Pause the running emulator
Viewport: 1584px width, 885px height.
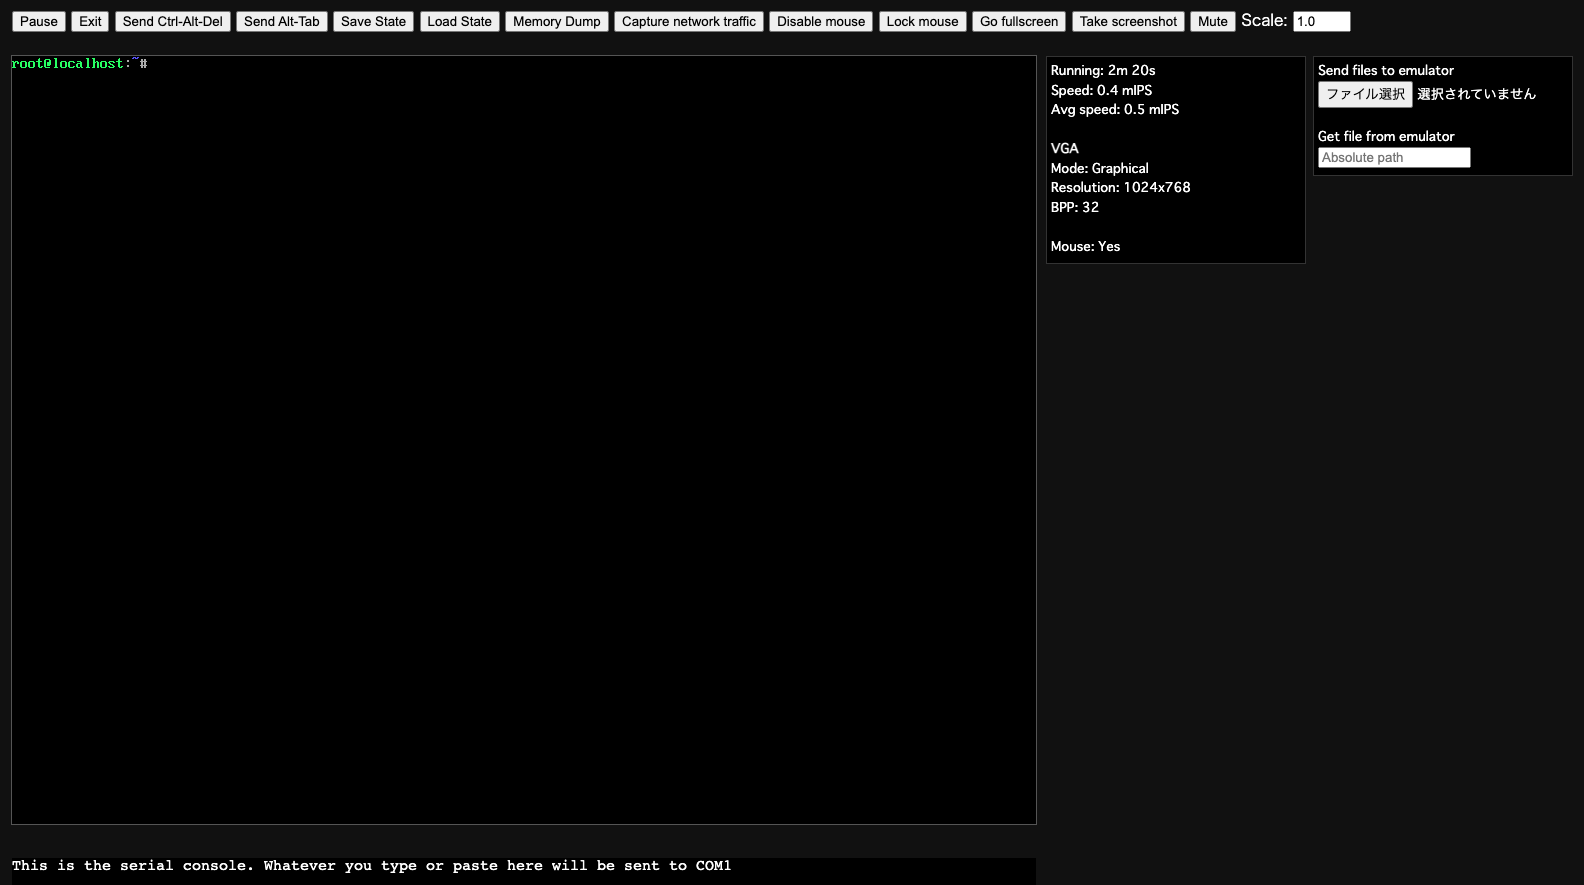pos(39,21)
